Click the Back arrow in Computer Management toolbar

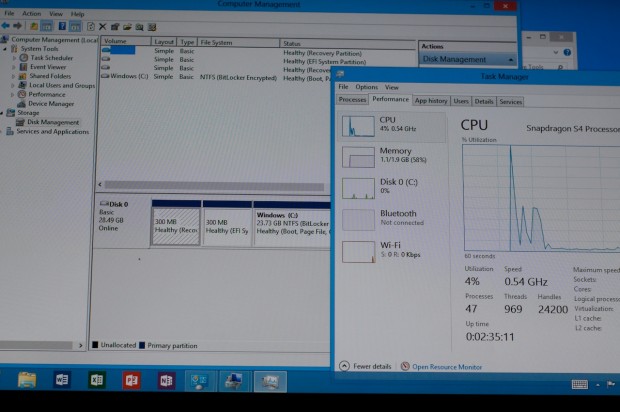tap(6, 26)
